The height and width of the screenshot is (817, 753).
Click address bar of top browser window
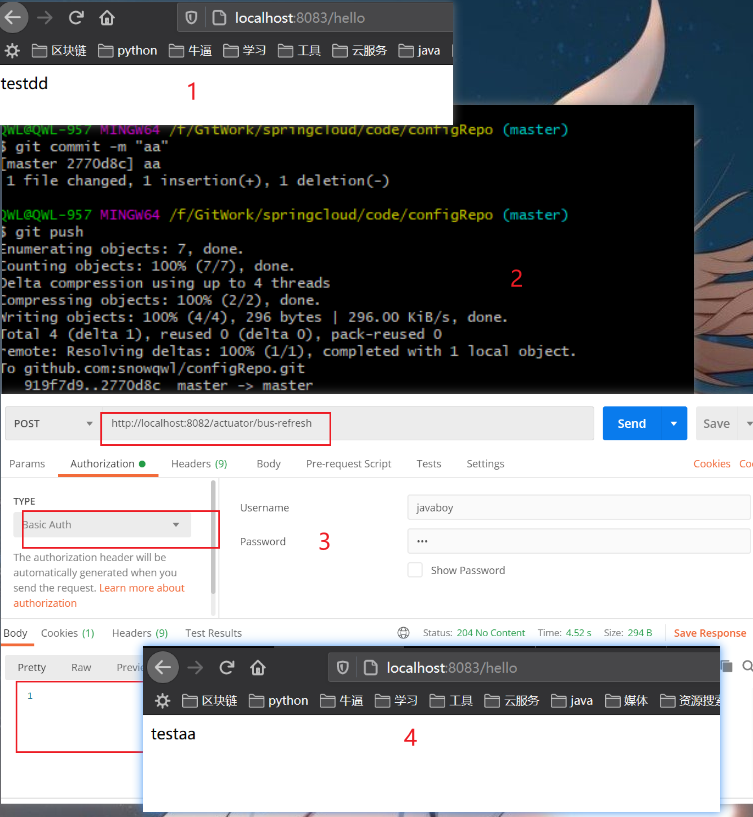click(315, 18)
